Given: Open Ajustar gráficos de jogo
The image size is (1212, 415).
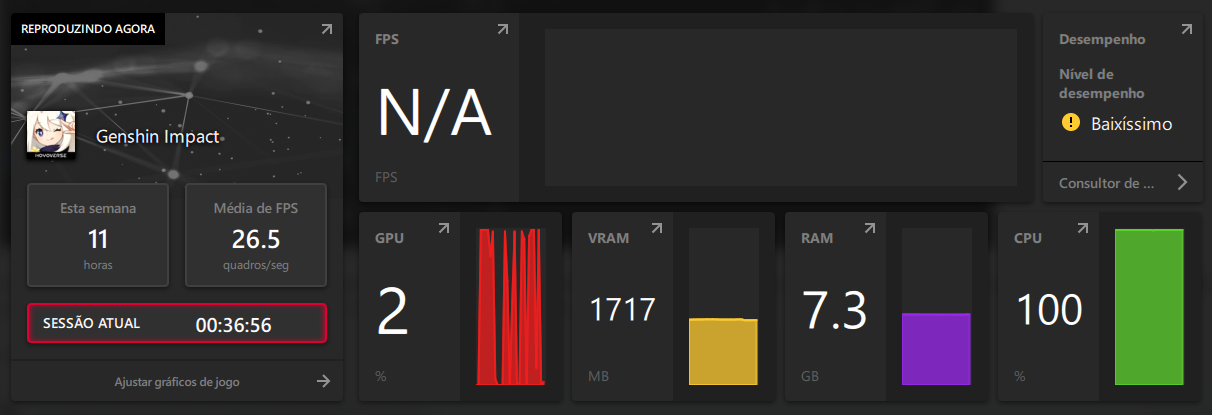Looking at the screenshot, I should coord(176,381).
